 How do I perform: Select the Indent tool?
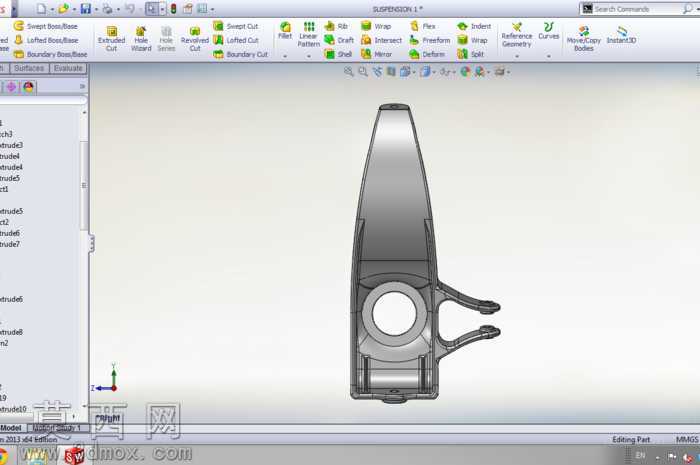pyautogui.click(x=474, y=26)
